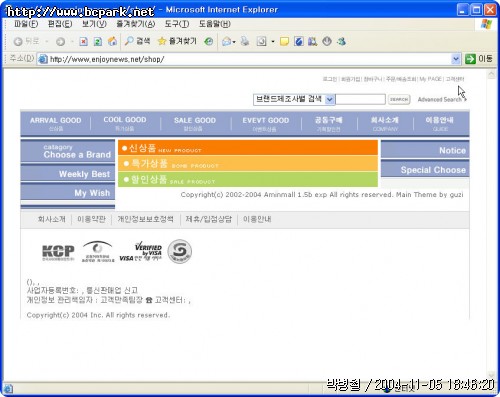Click the Messenger people toolbar icon
The image size is (500, 397).
[x=341, y=41]
